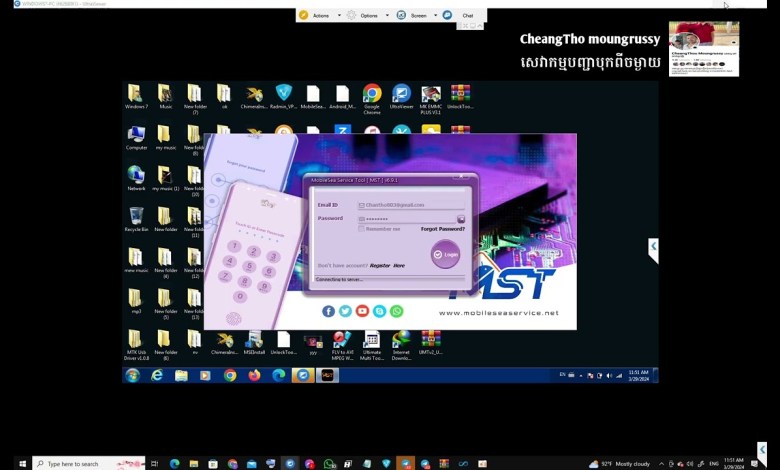Open the Recycle Bin desktop icon
The image size is (780, 470).
click(x=136, y=216)
